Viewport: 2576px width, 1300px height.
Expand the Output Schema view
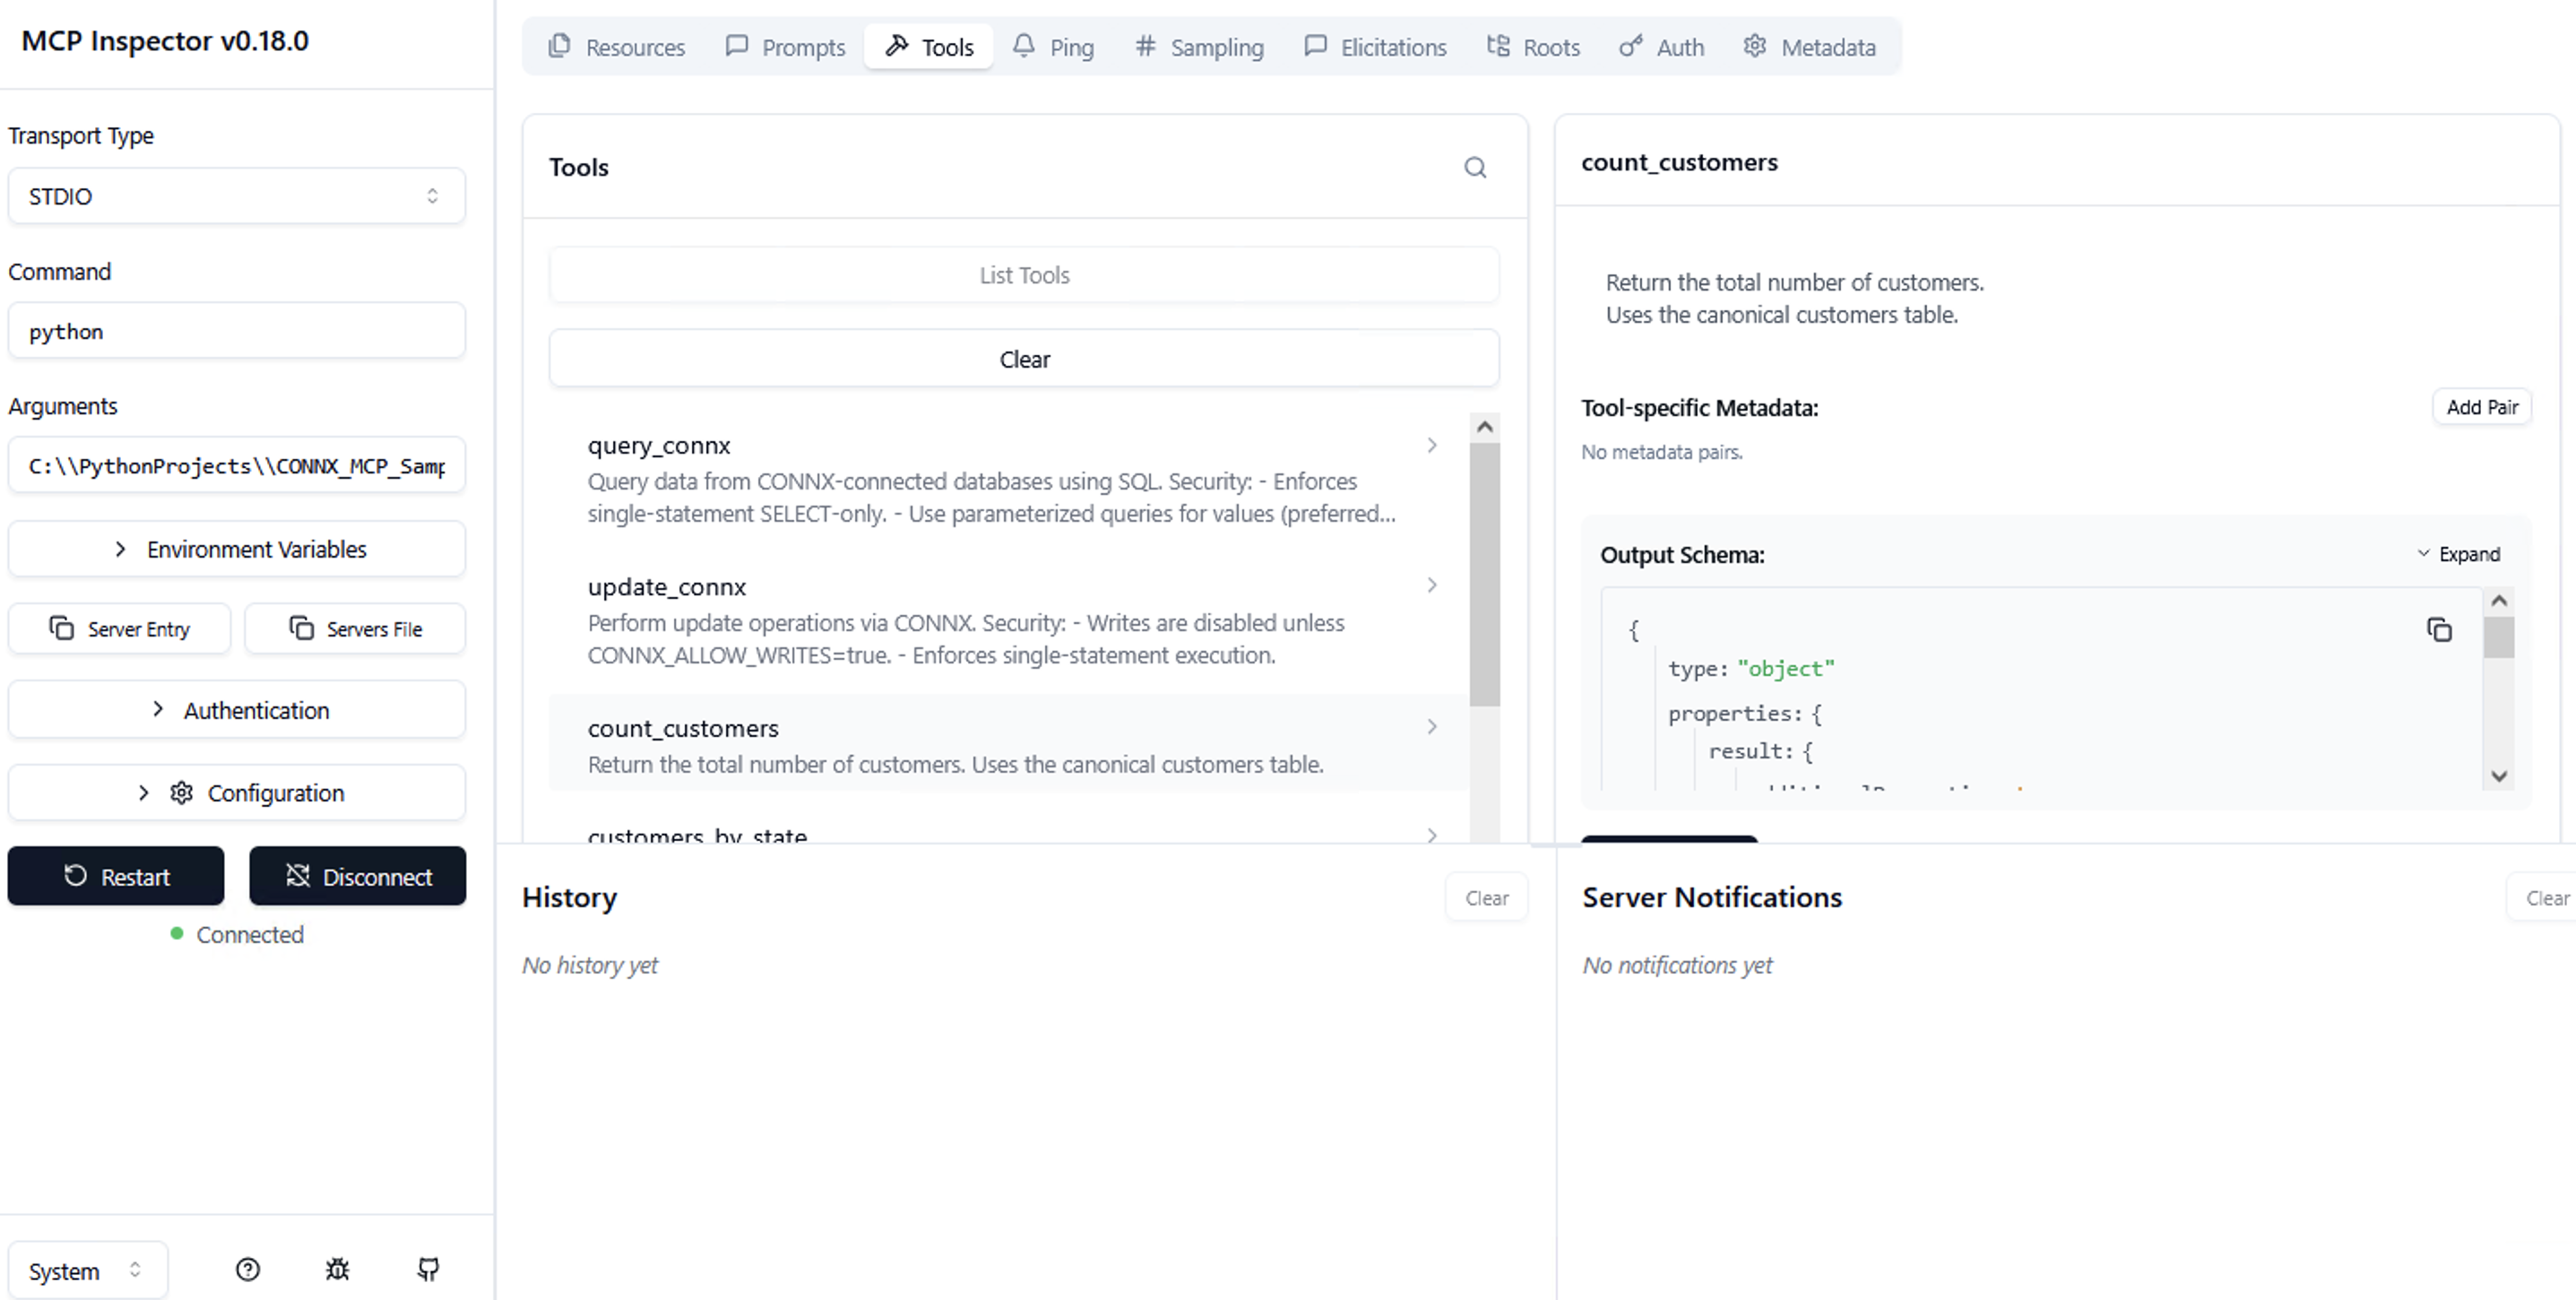coord(2458,554)
